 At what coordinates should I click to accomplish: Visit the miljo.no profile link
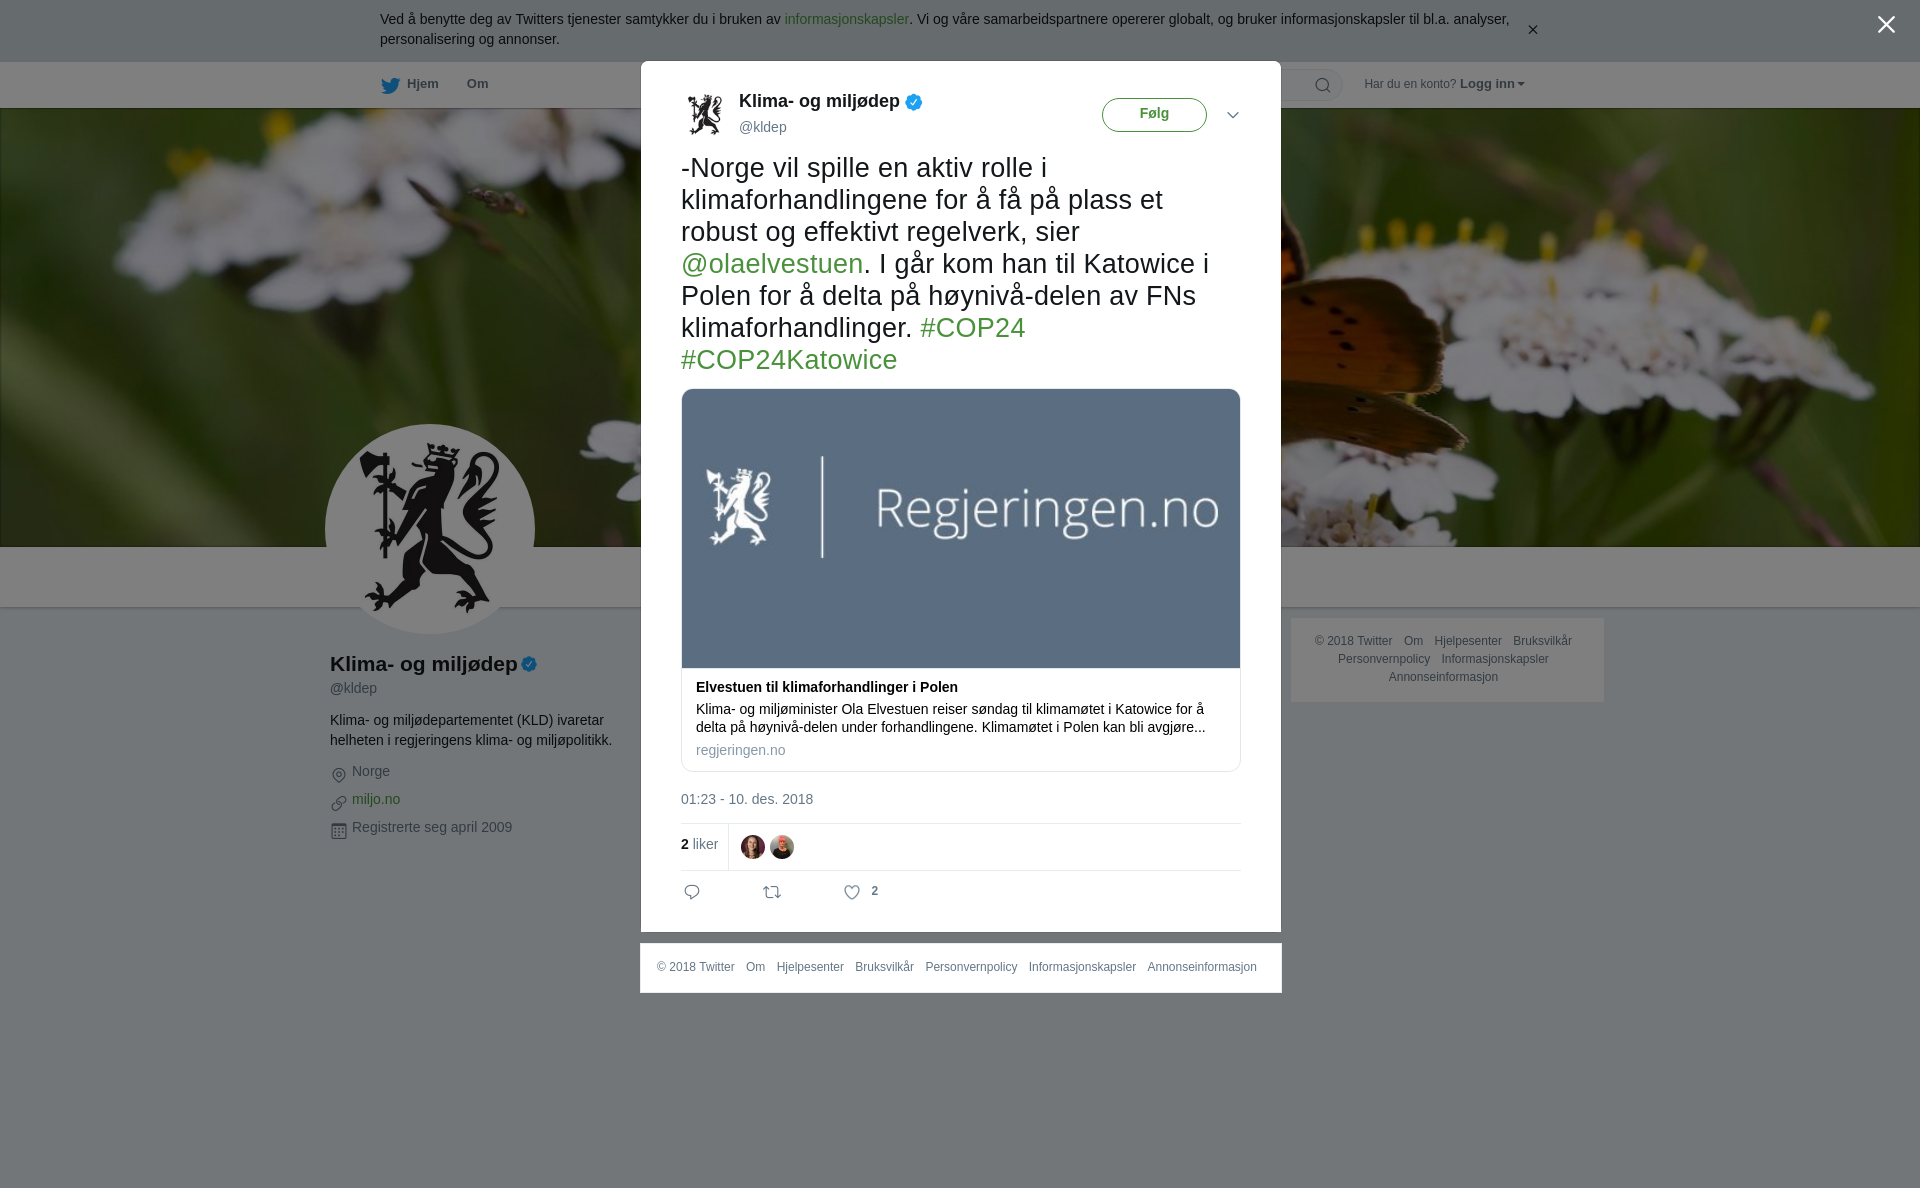pyautogui.click(x=376, y=799)
